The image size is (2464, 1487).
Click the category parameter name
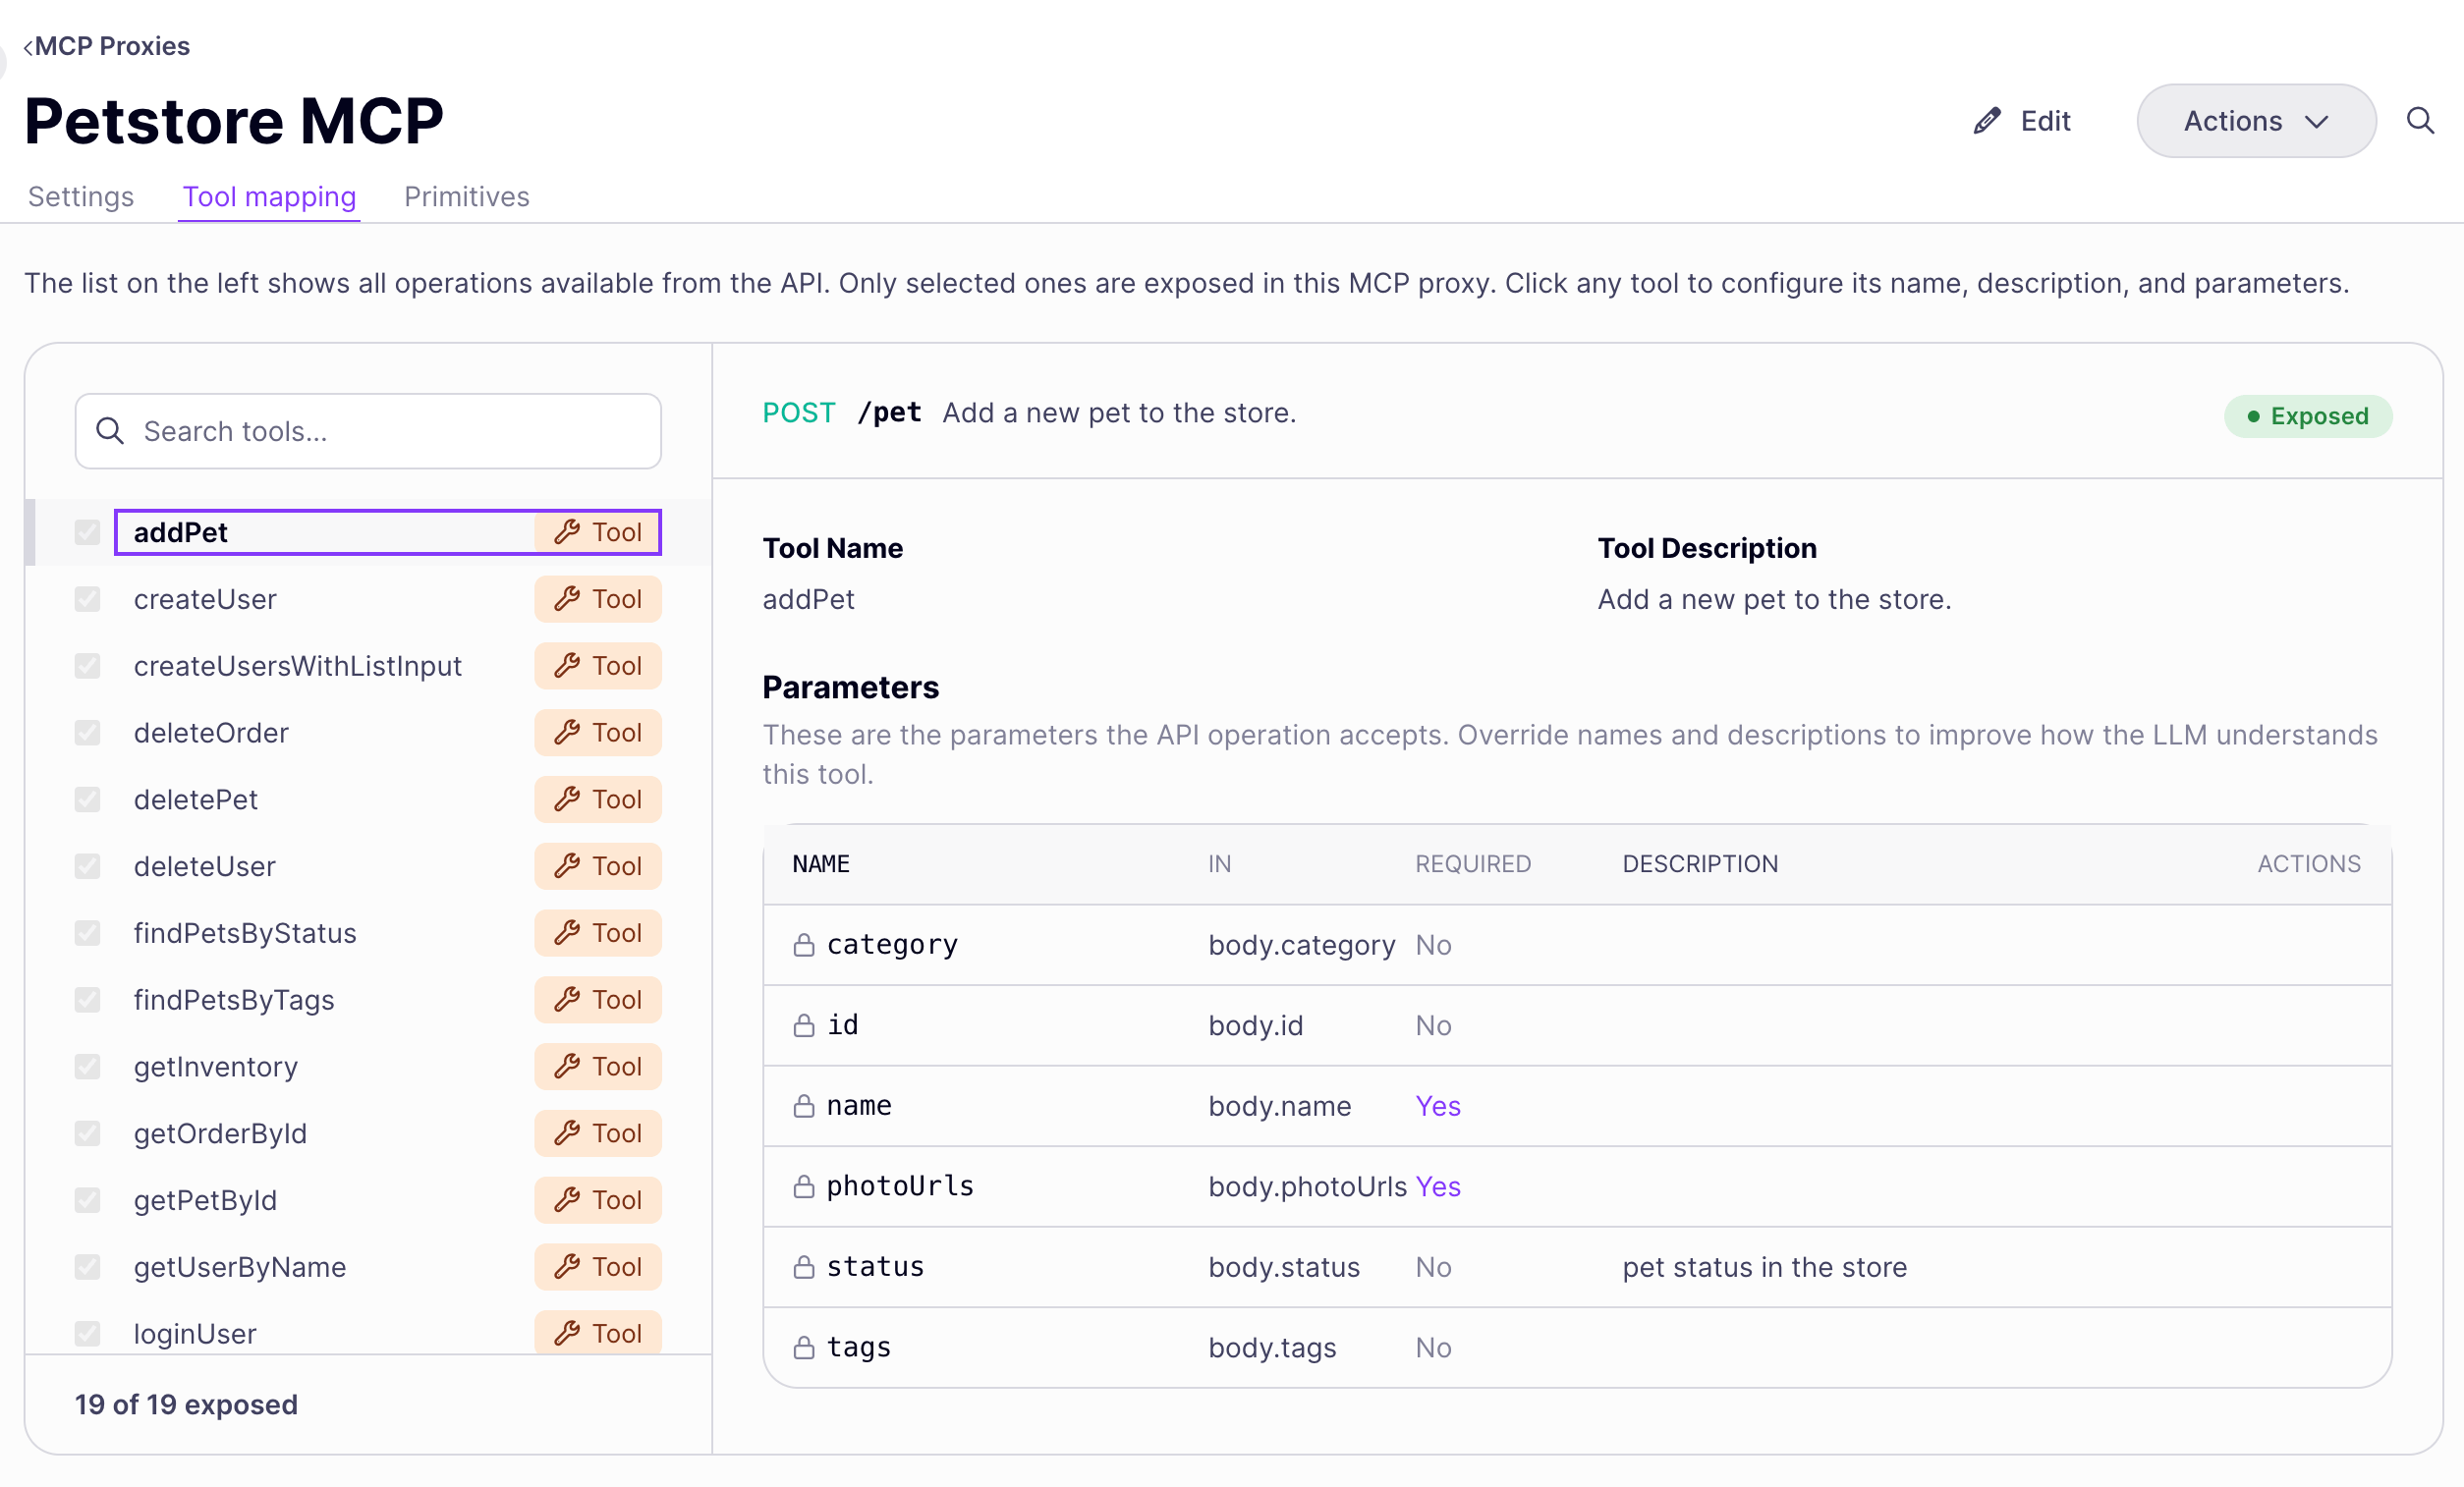coord(892,945)
